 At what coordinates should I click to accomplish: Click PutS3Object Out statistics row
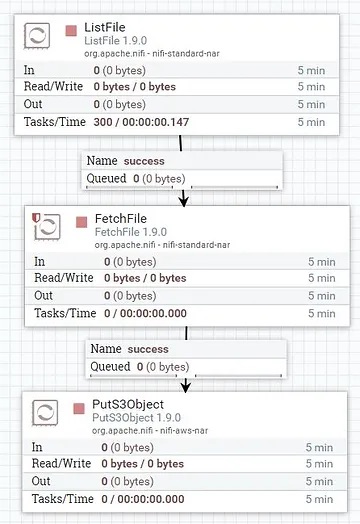tap(185, 481)
